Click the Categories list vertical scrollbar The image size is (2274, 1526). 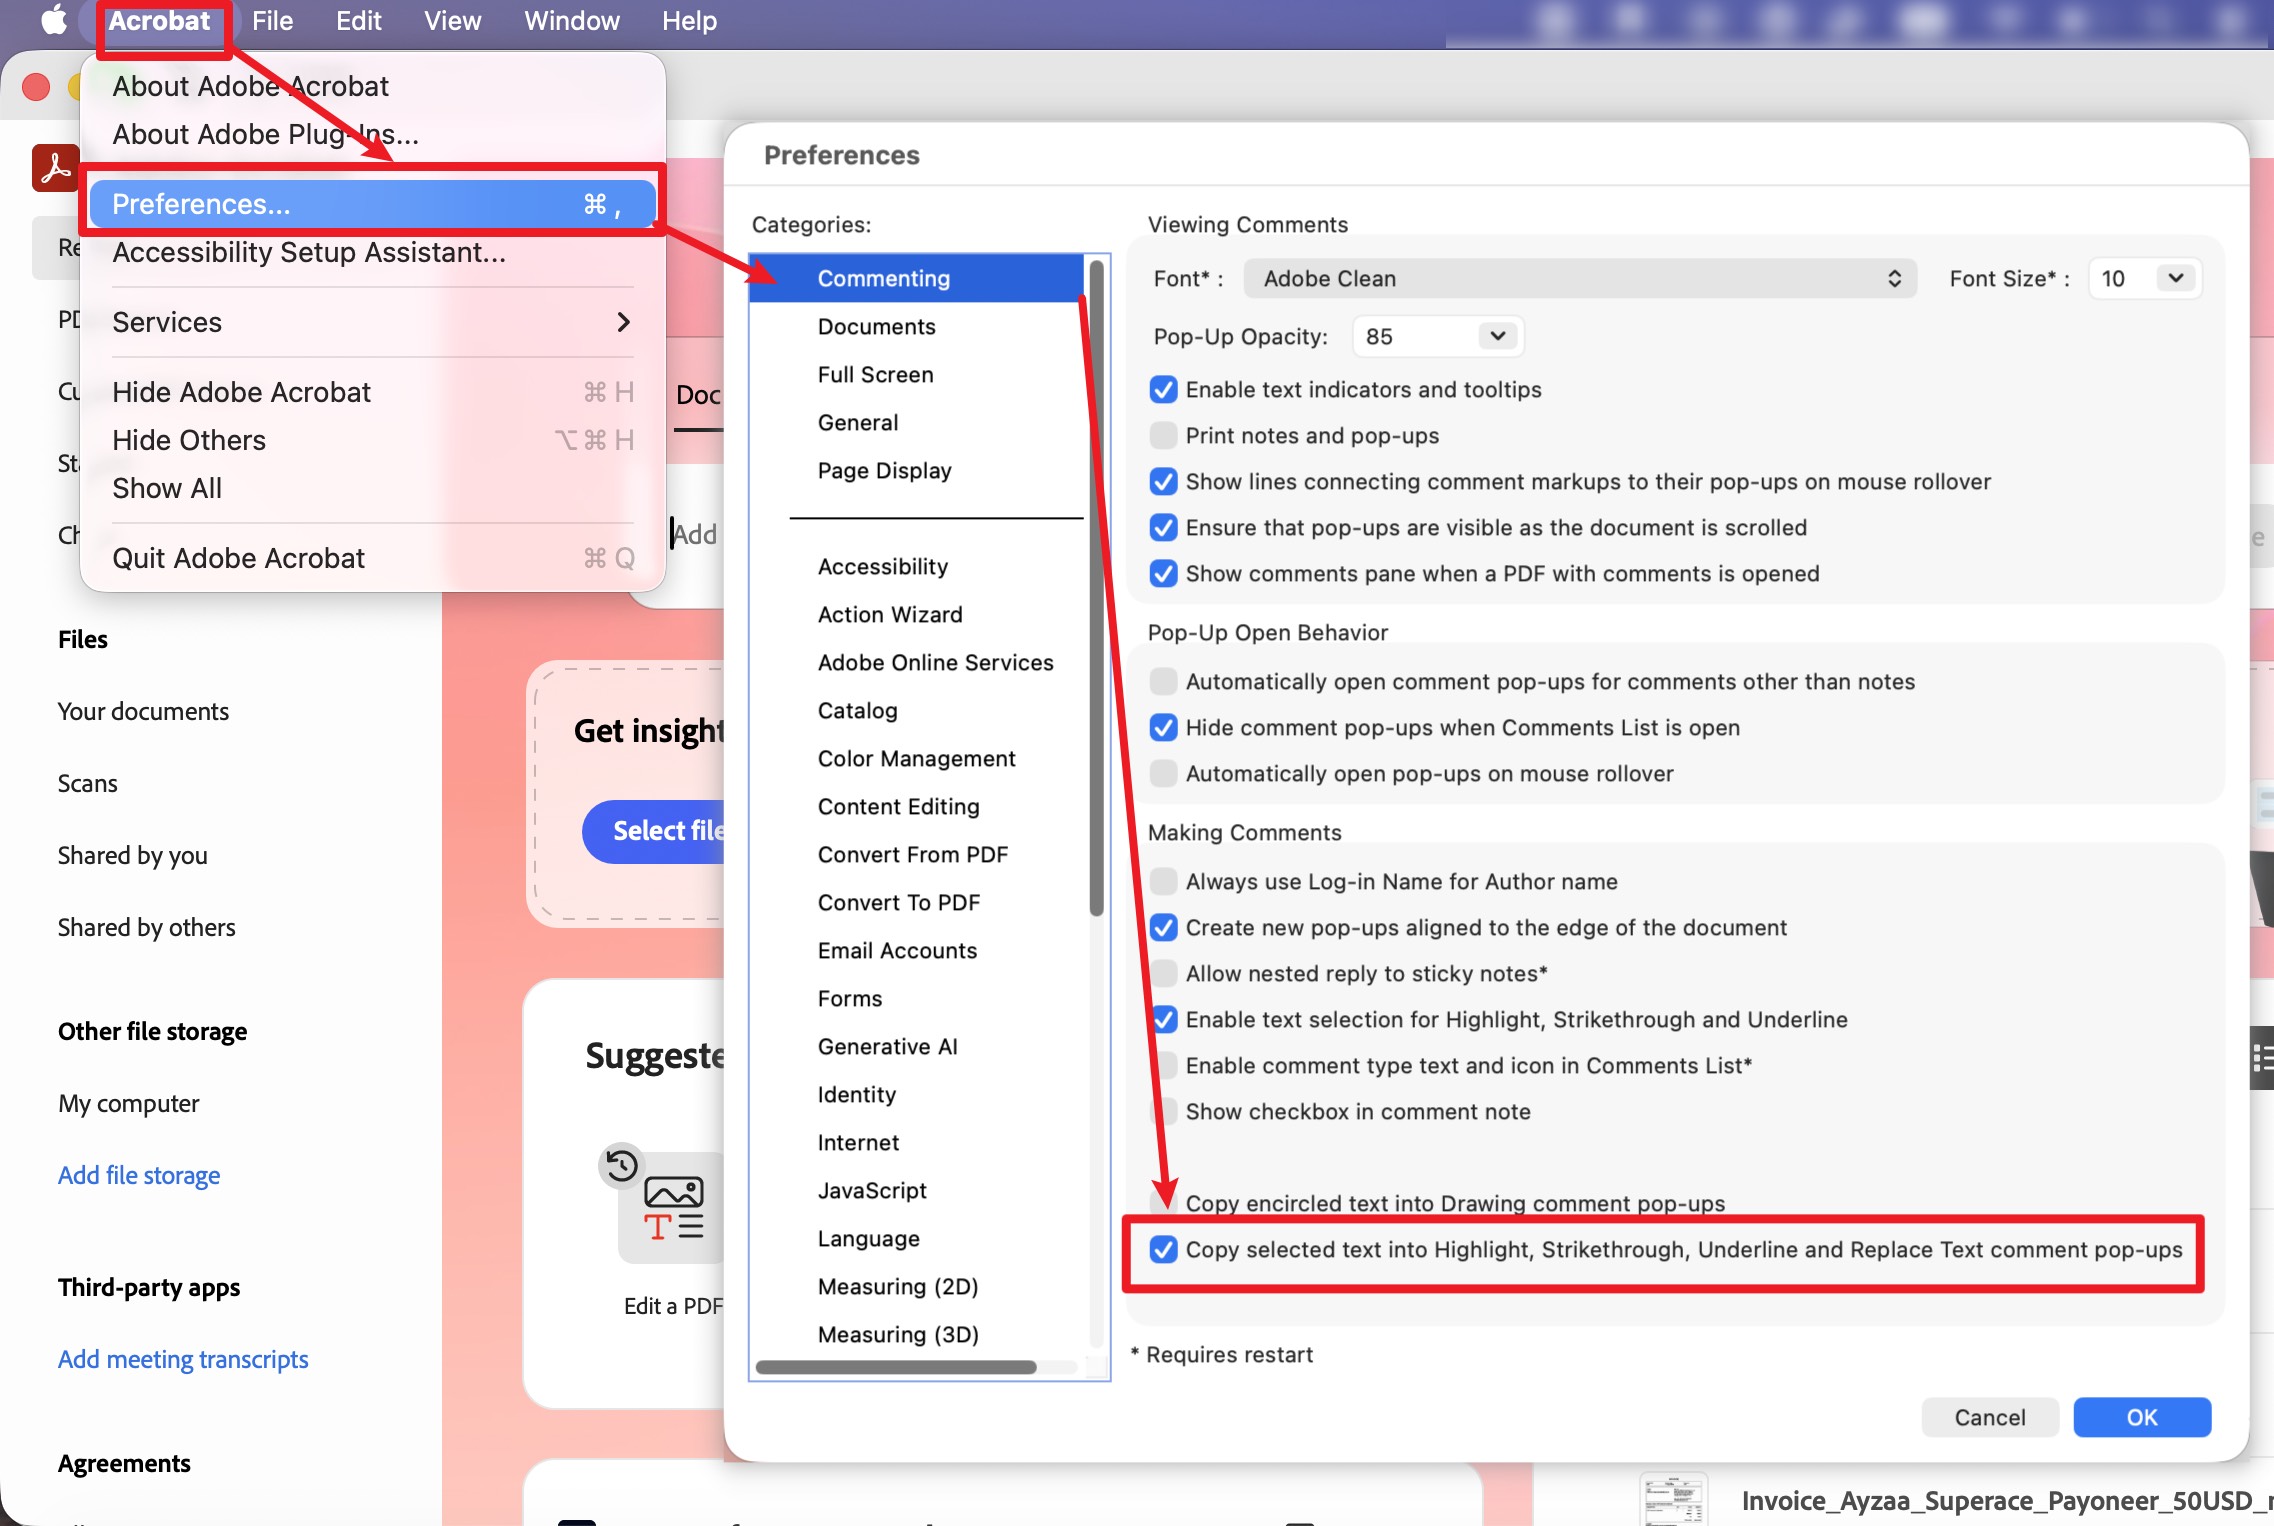(1097, 588)
